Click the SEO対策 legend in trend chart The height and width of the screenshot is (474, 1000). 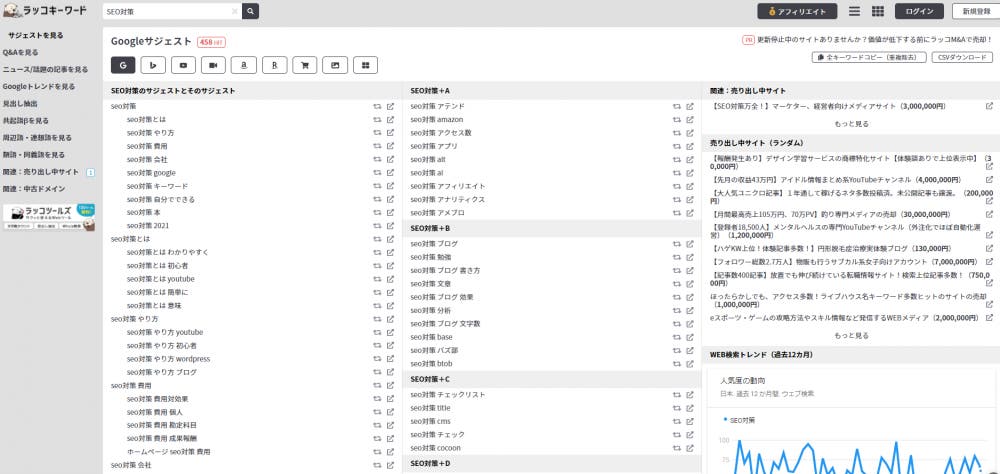(x=740, y=420)
